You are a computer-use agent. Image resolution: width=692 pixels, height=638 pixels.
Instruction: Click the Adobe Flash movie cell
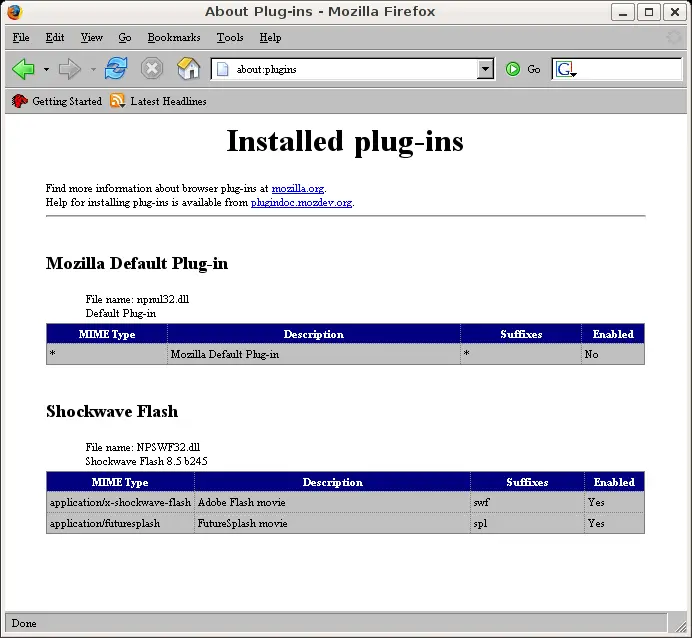[x=332, y=502]
